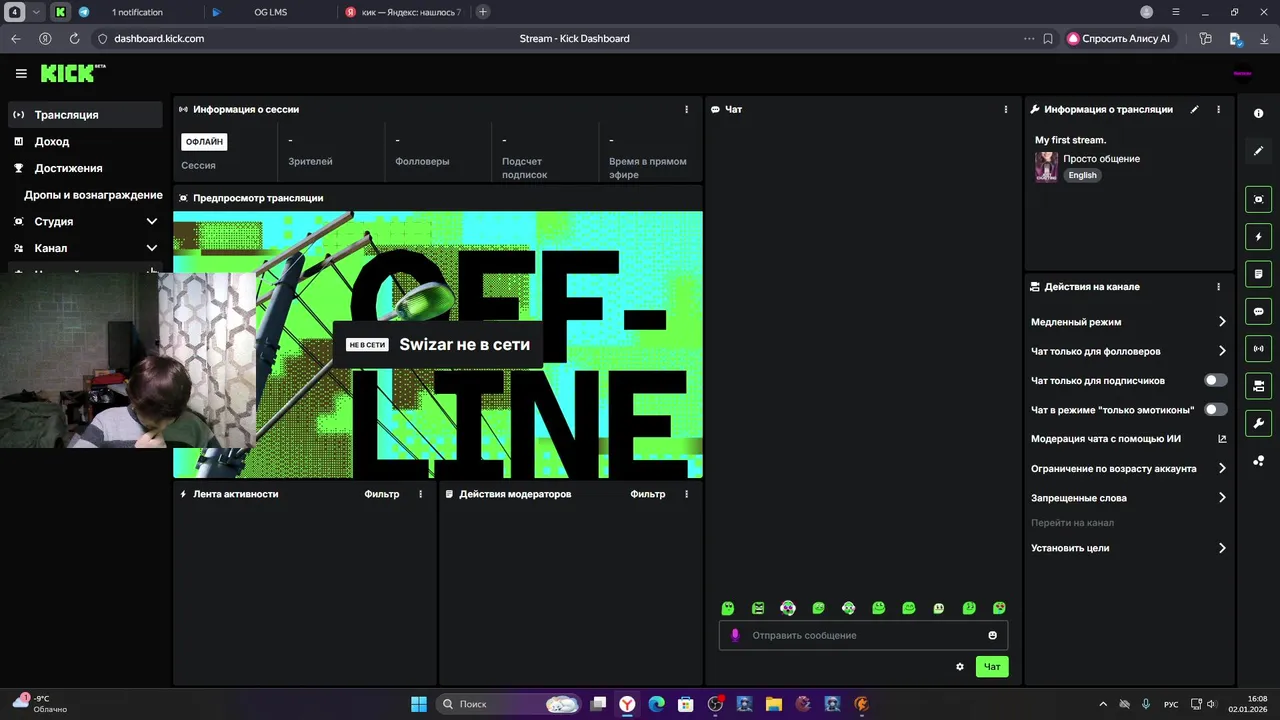Click the three-dots cluster icon in right sidebar

pyautogui.click(x=1259, y=461)
